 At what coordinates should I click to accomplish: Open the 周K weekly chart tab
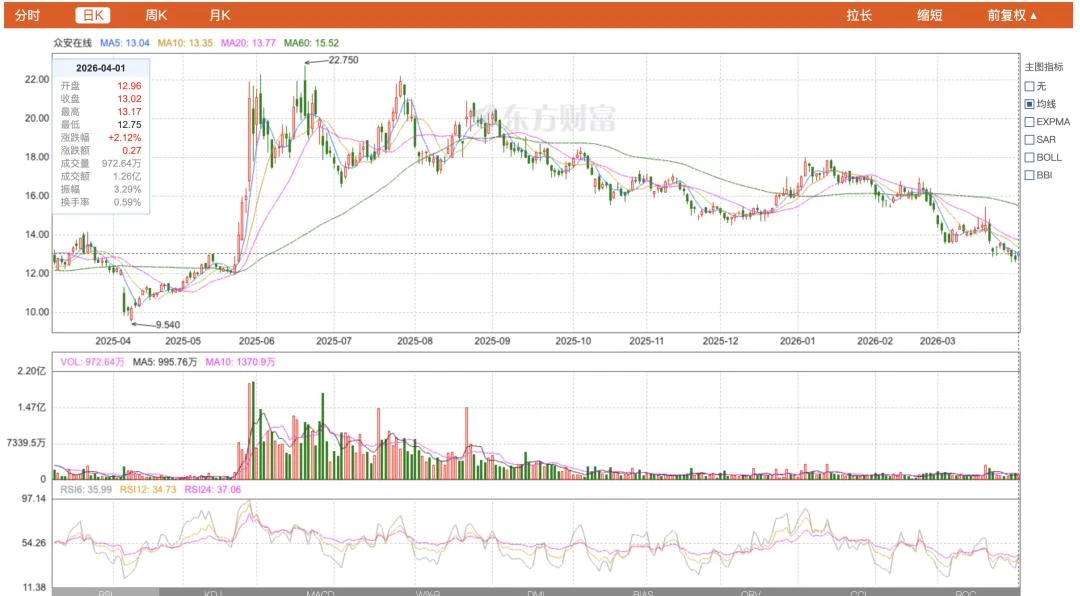(156, 15)
